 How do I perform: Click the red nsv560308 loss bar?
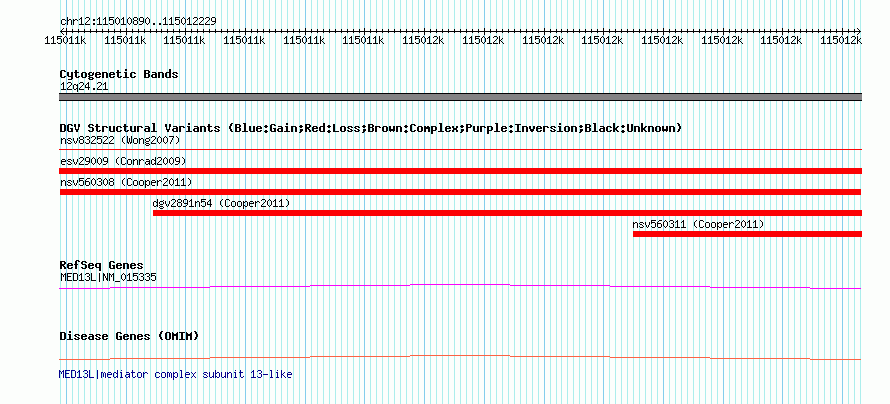(x=460, y=192)
